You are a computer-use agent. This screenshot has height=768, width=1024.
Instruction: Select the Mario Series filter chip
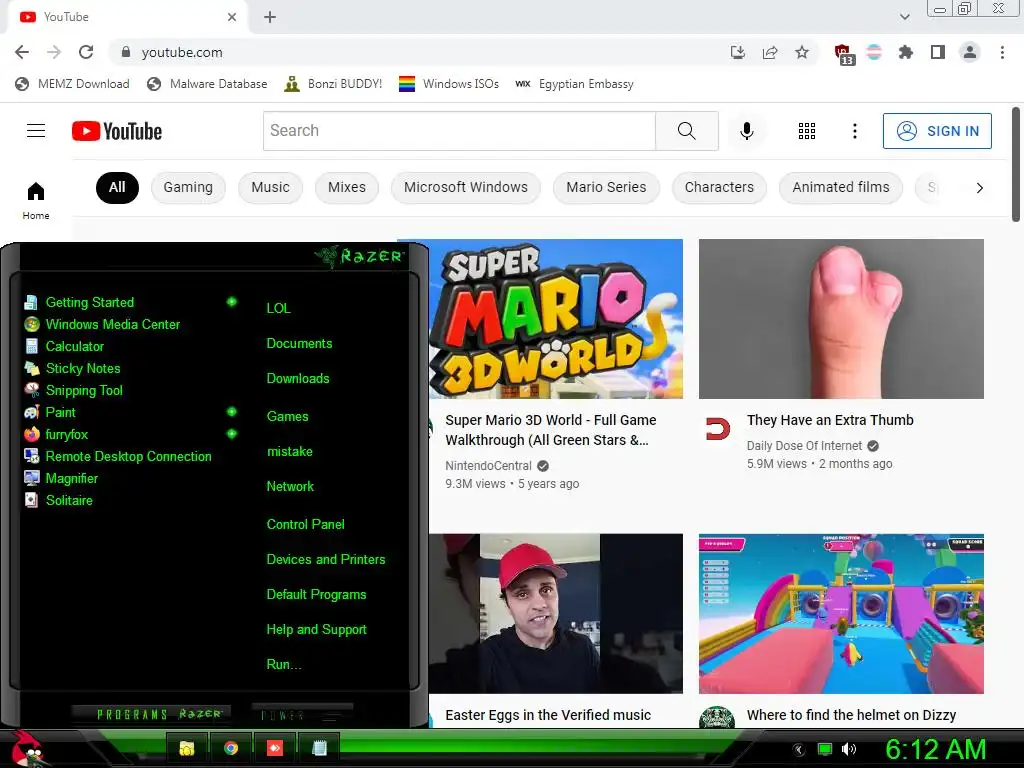click(606, 187)
